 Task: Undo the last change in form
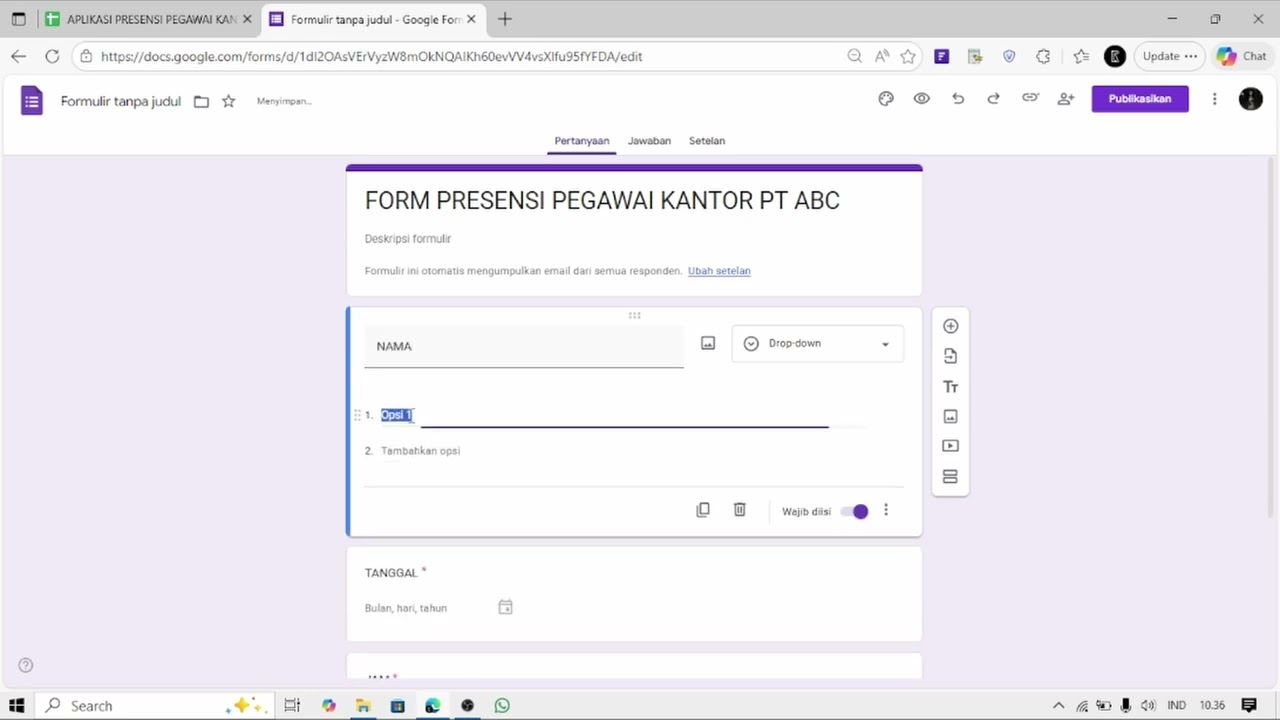958,99
